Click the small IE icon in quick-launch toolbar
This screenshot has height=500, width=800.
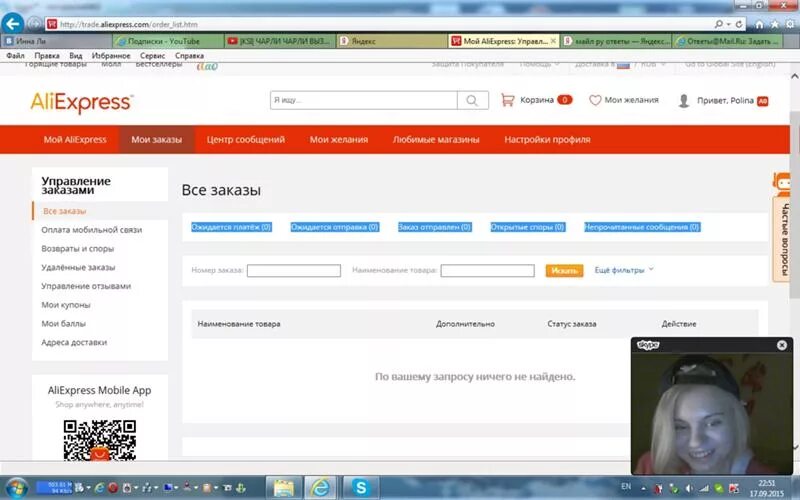coord(99,488)
